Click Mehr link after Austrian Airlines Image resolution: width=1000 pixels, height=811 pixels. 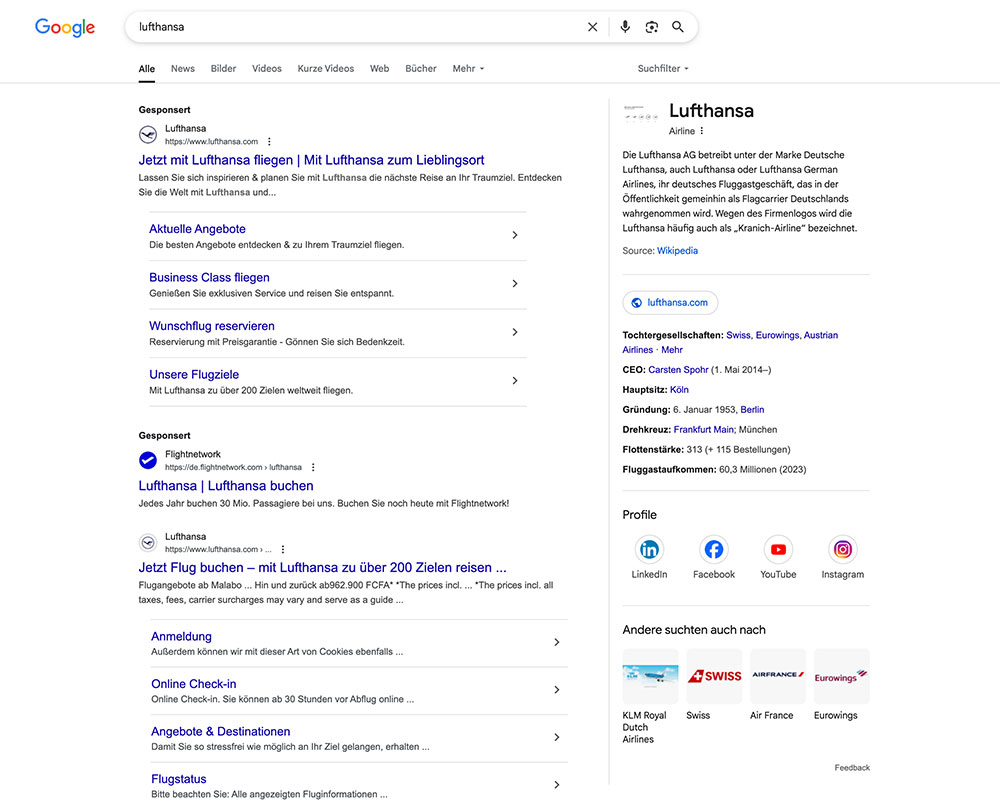pos(672,350)
